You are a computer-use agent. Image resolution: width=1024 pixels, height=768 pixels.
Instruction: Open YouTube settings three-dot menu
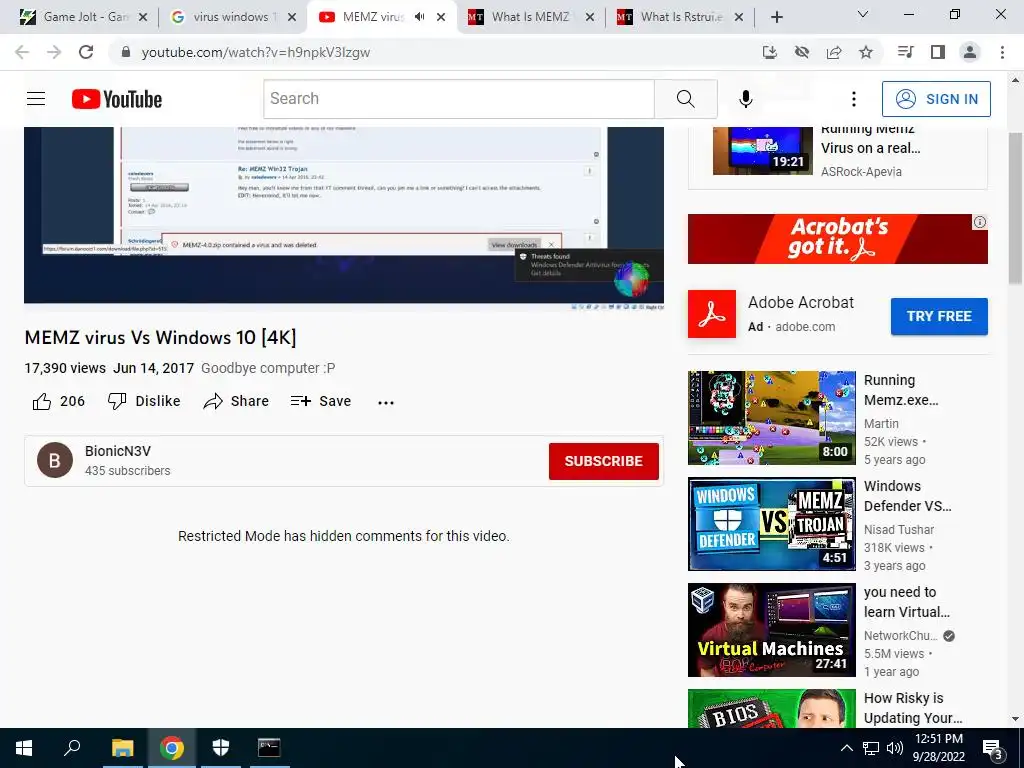[854, 99]
